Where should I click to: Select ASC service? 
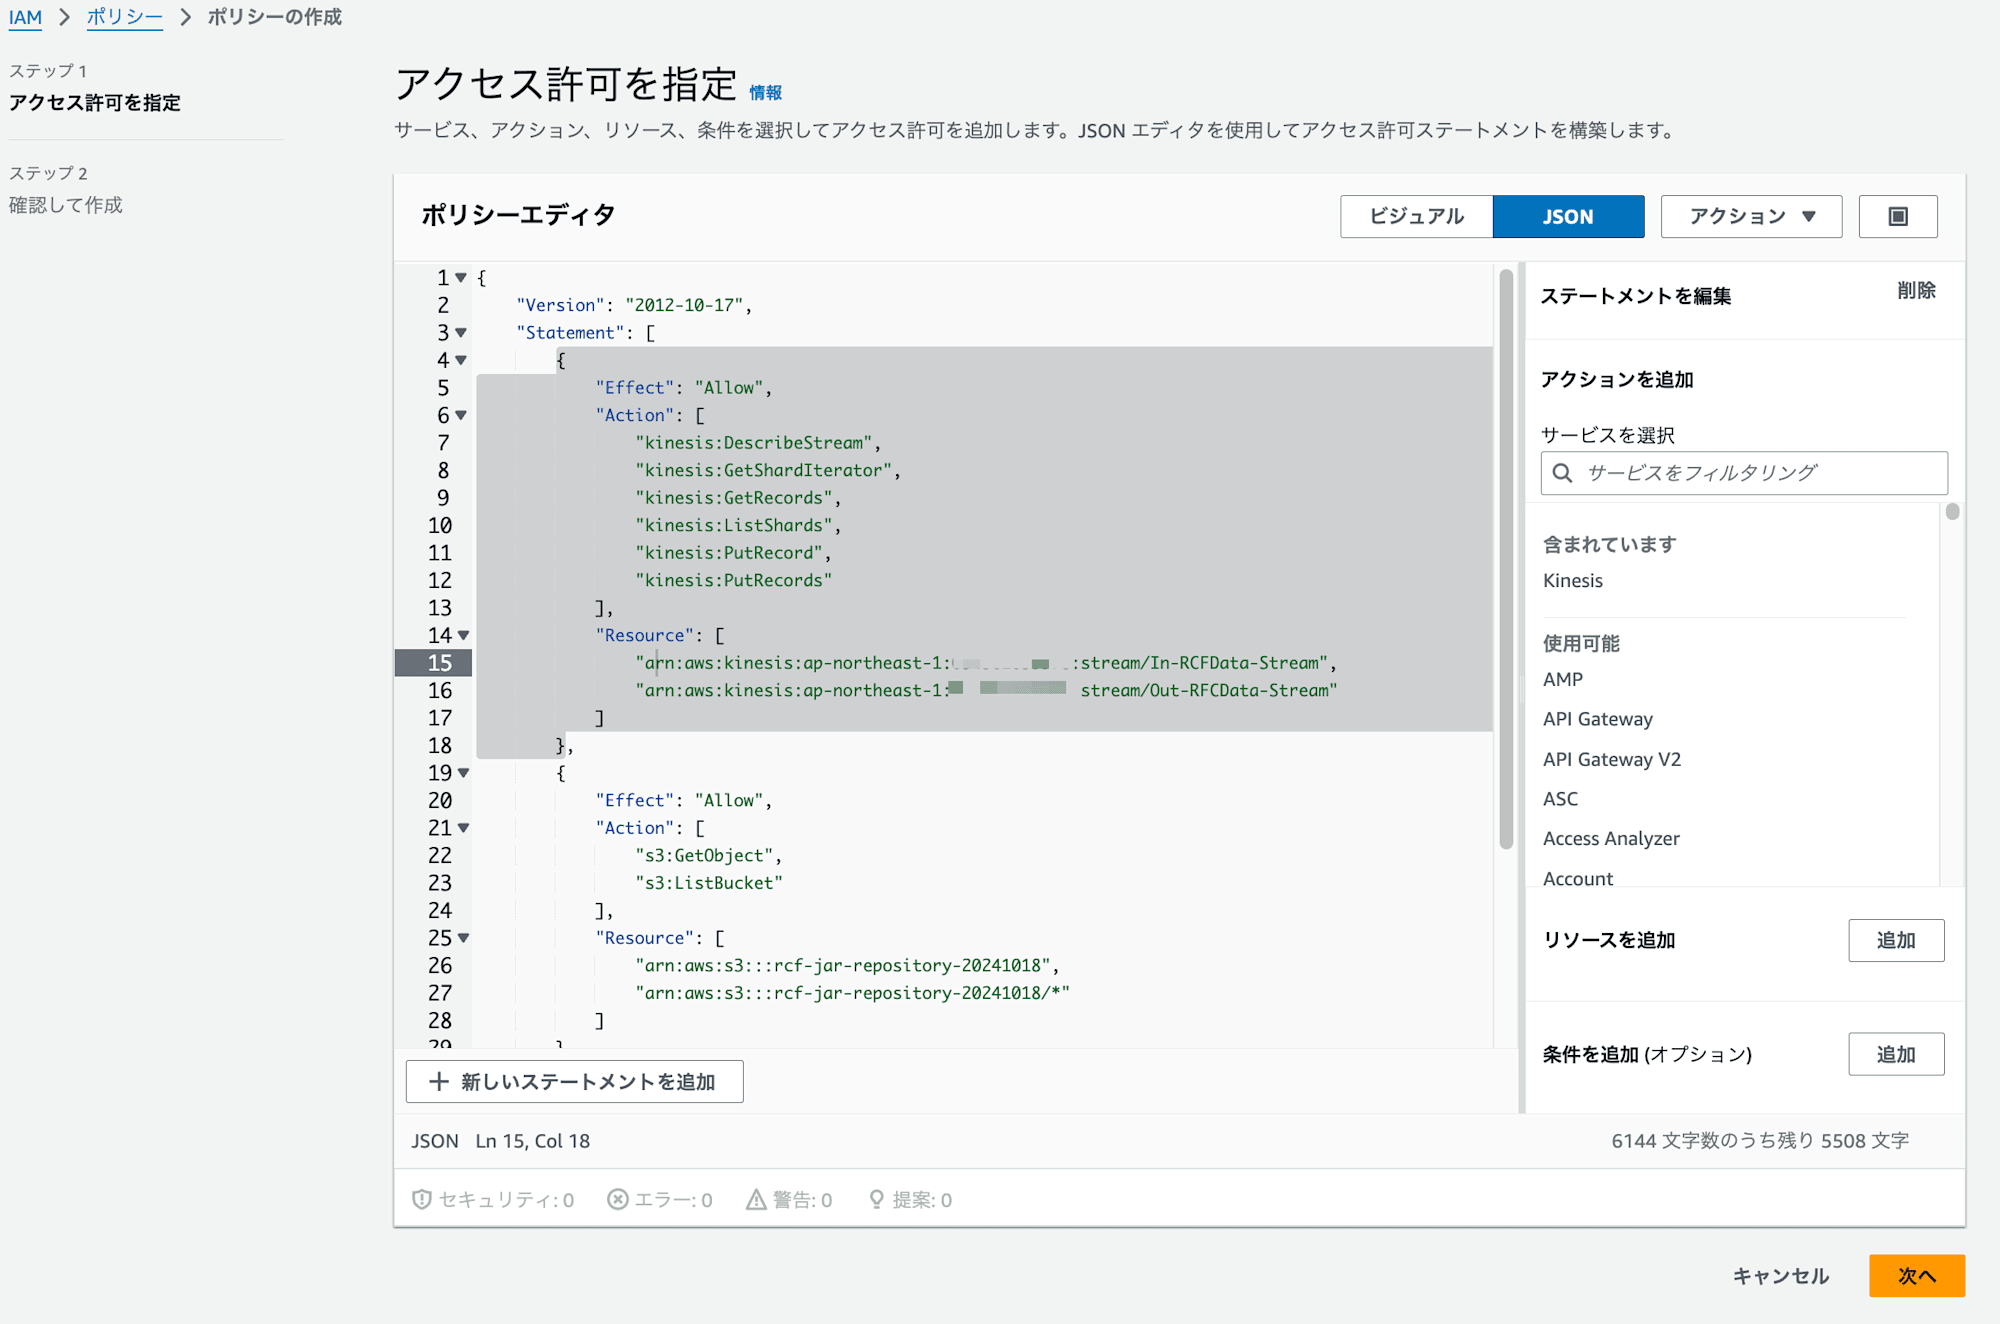(1560, 799)
